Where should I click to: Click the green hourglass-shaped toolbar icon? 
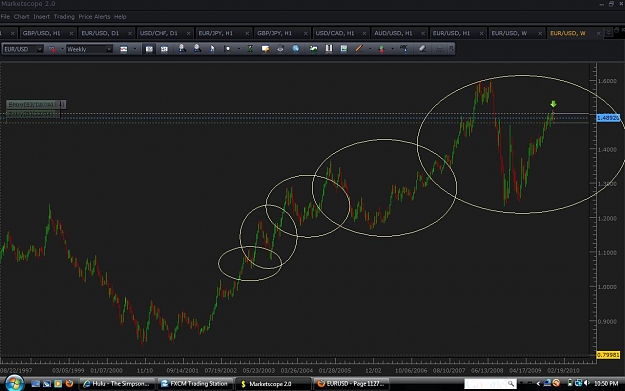(250, 49)
